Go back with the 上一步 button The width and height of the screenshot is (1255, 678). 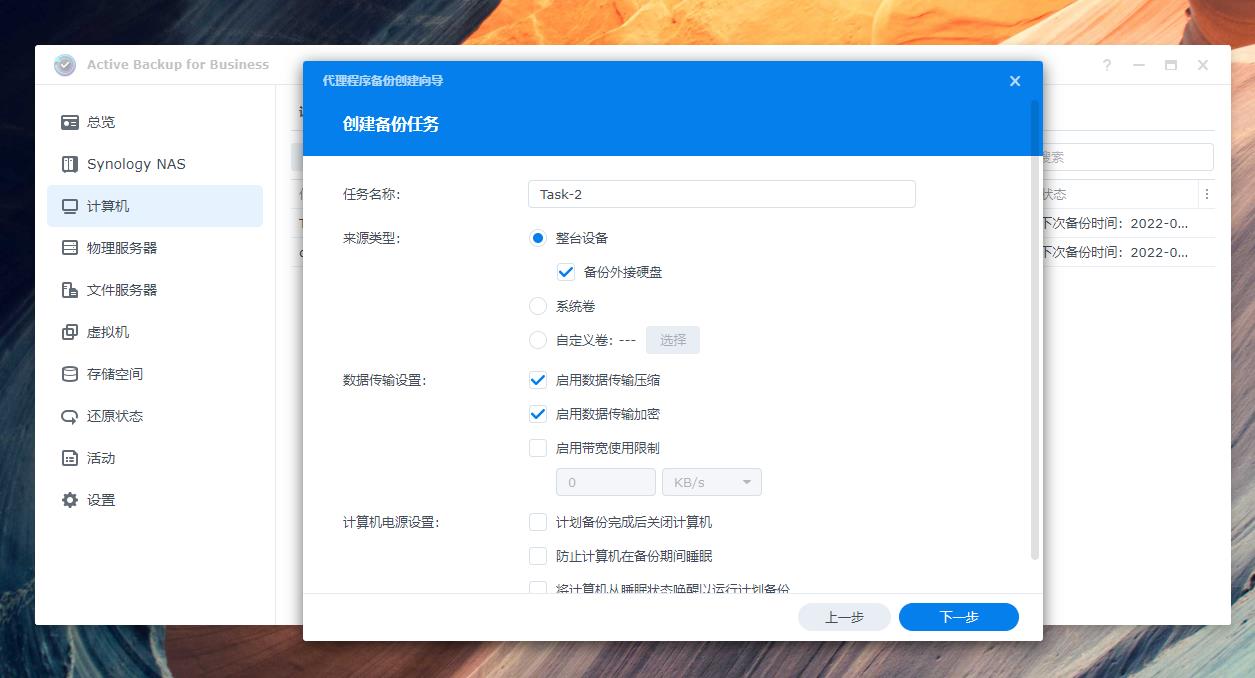(x=843, y=616)
